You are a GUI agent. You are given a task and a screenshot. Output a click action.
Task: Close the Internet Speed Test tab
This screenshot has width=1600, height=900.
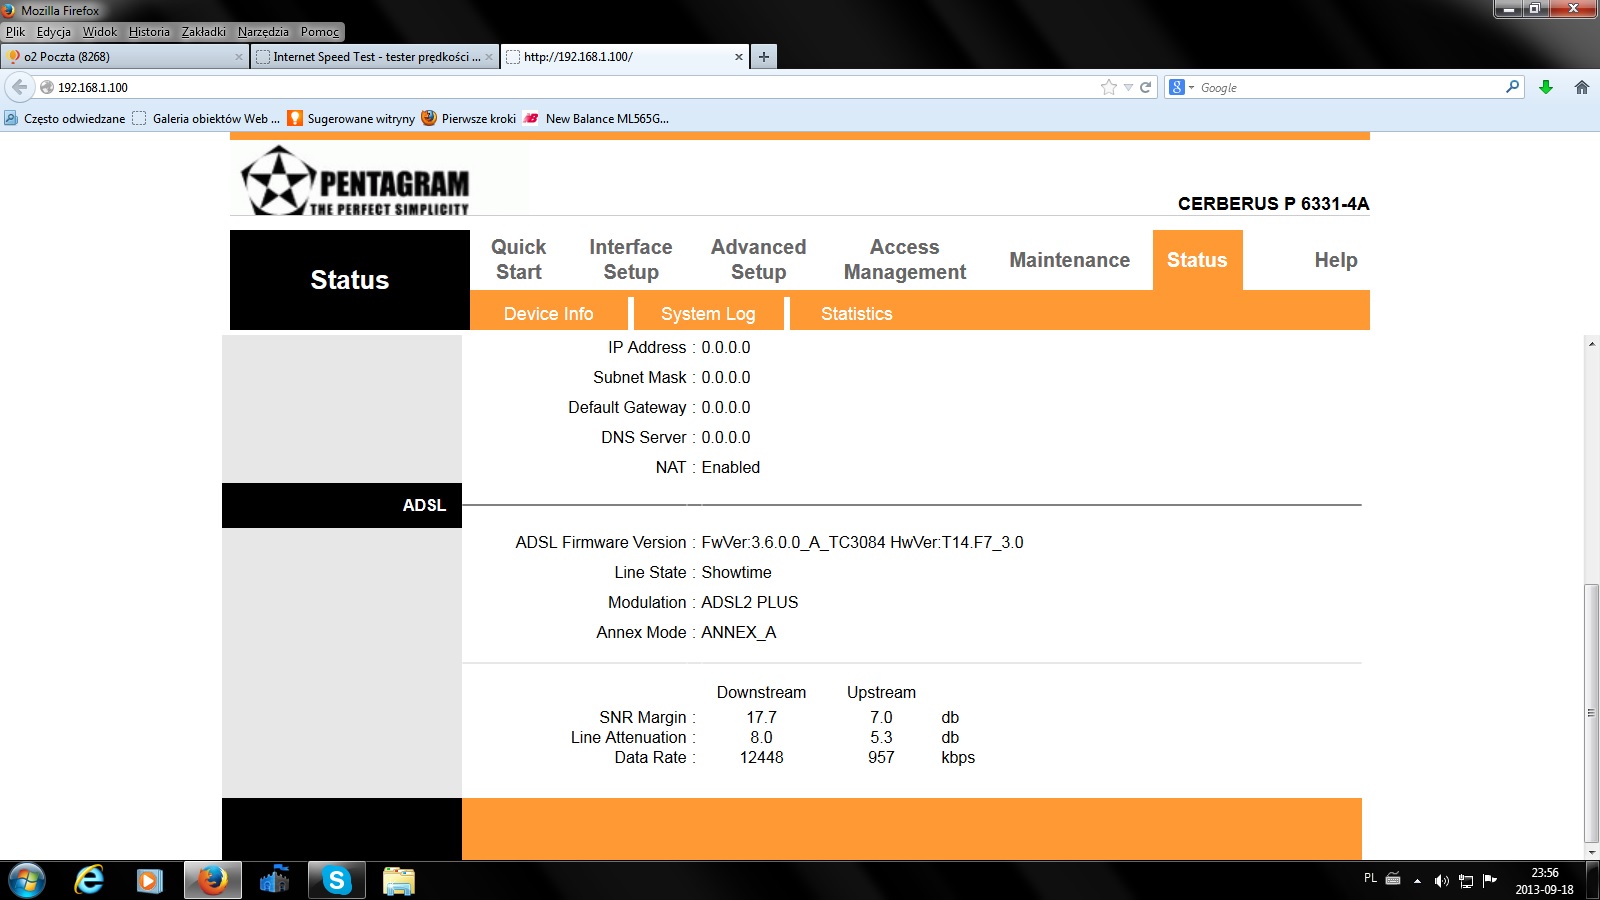[x=489, y=57]
